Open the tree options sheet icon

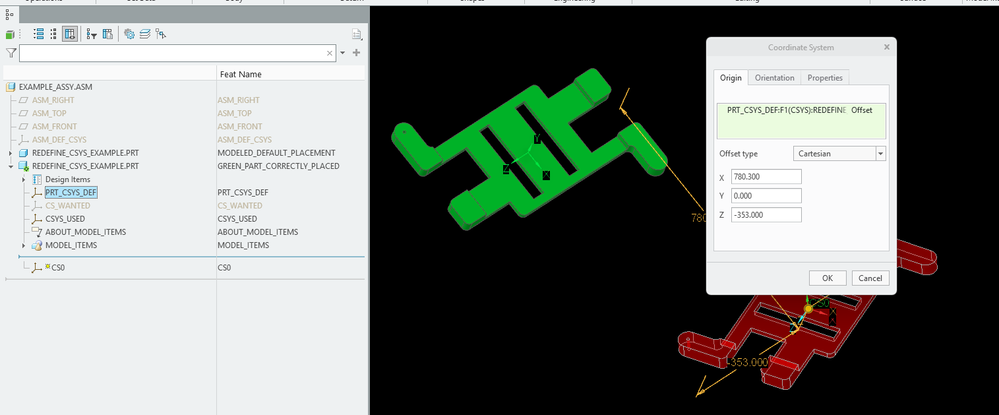357,34
